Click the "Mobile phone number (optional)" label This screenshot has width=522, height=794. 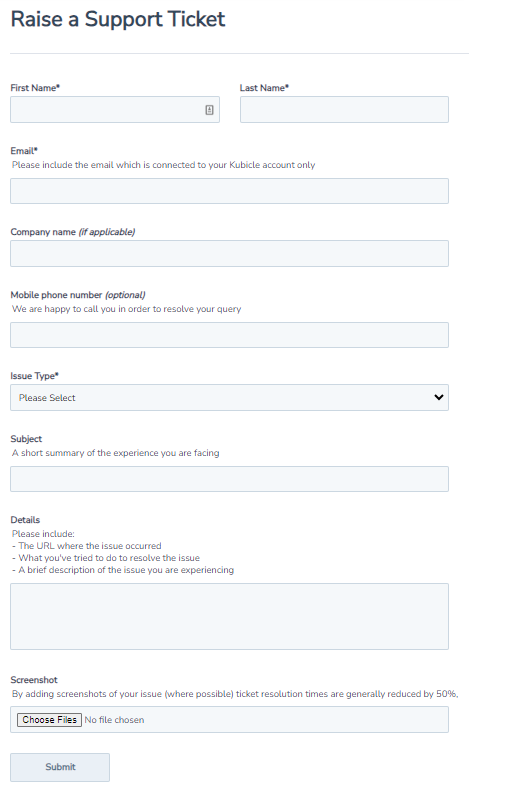78,295
